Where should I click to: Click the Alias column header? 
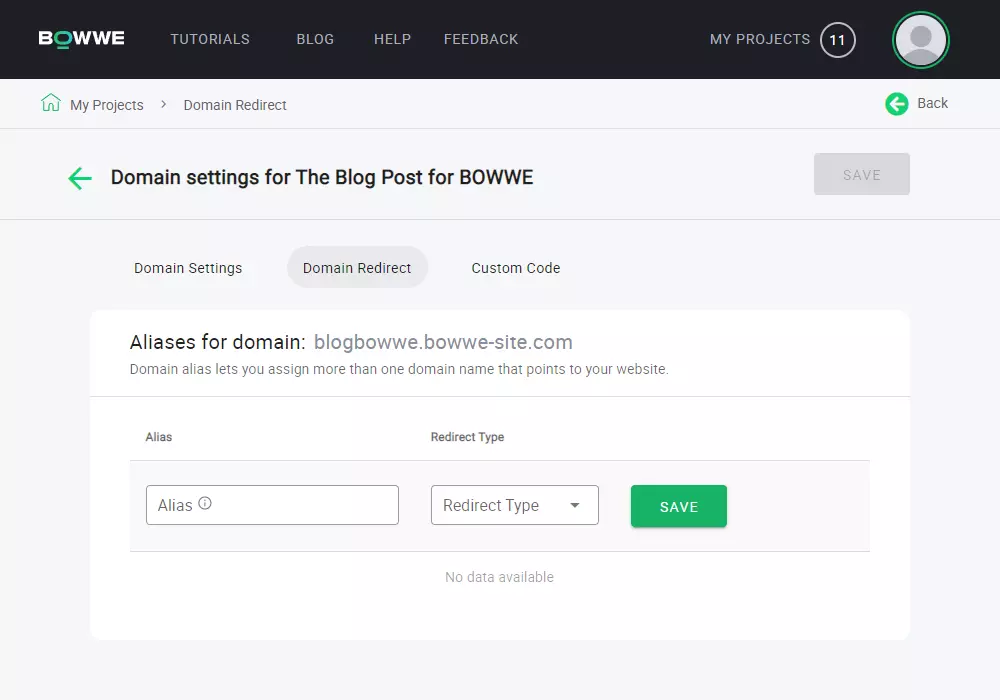(x=159, y=437)
